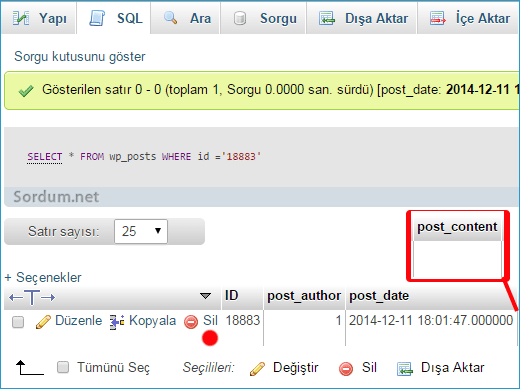Click the '18883' value in query
This screenshot has height=389, width=520.
click(241, 156)
